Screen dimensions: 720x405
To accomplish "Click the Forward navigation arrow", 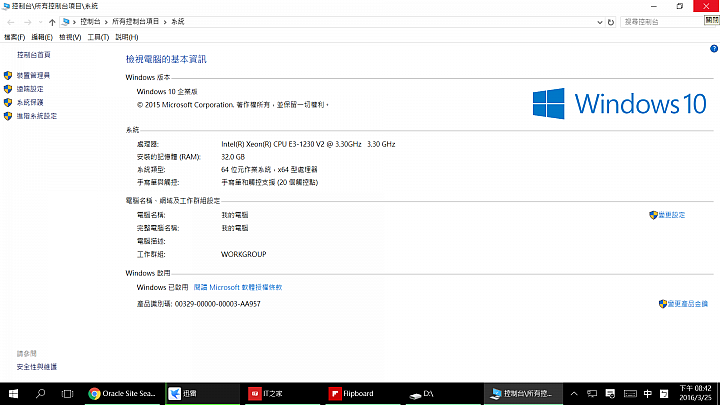I will (x=28, y=22).
